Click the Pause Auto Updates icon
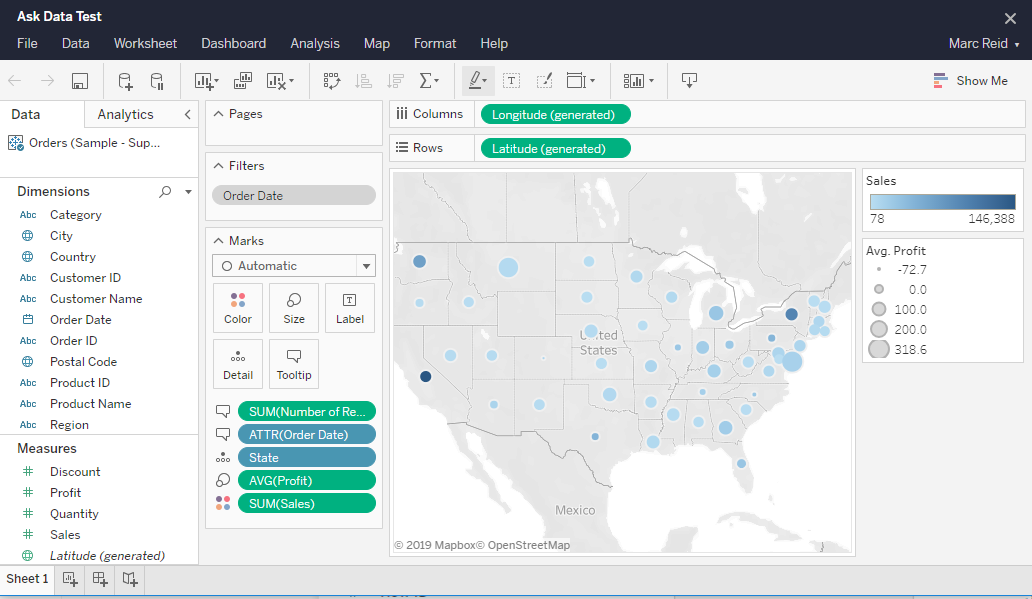 tap(157, 81)
